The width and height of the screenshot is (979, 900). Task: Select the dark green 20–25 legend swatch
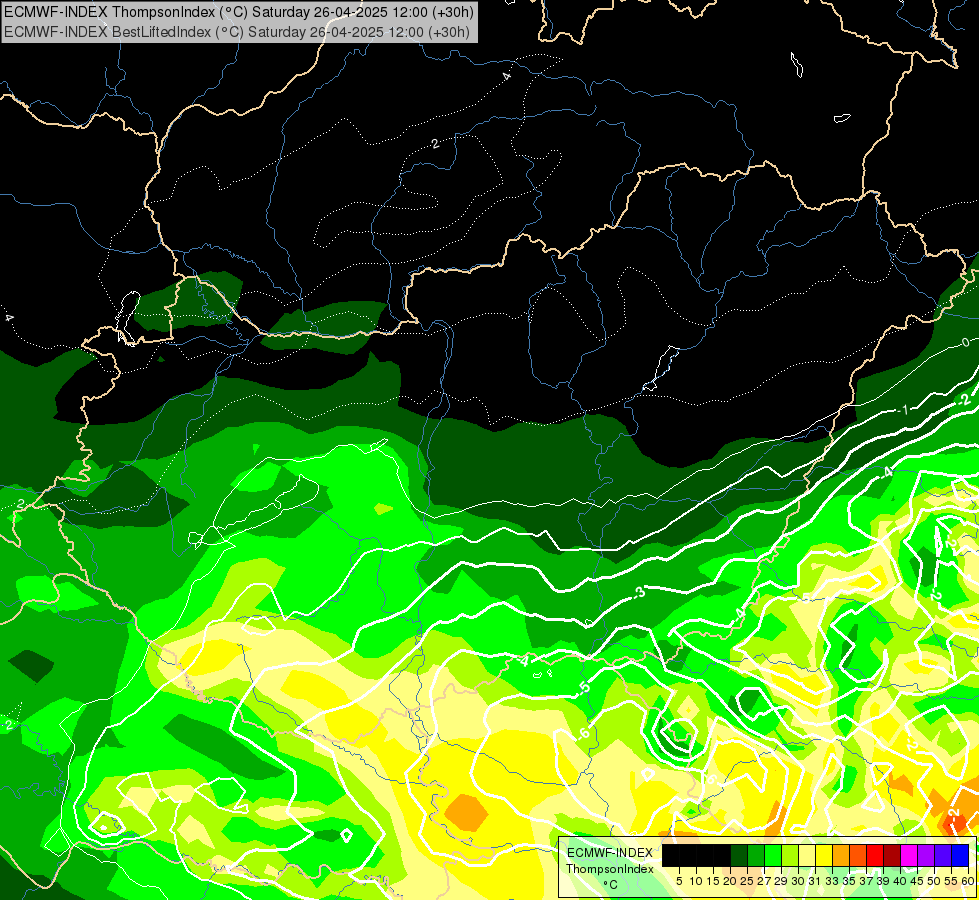pyautogui.click(x=739, y=855)
